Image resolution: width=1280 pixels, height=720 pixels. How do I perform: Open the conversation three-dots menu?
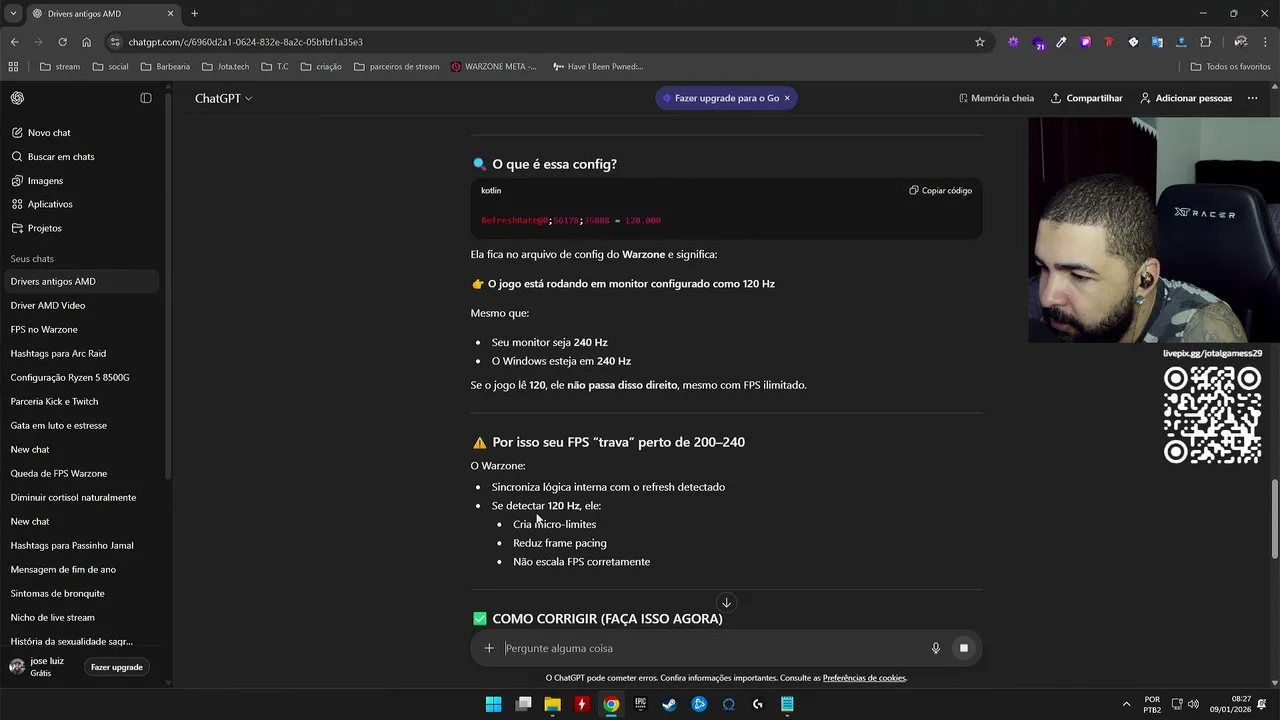[1252, 98]
